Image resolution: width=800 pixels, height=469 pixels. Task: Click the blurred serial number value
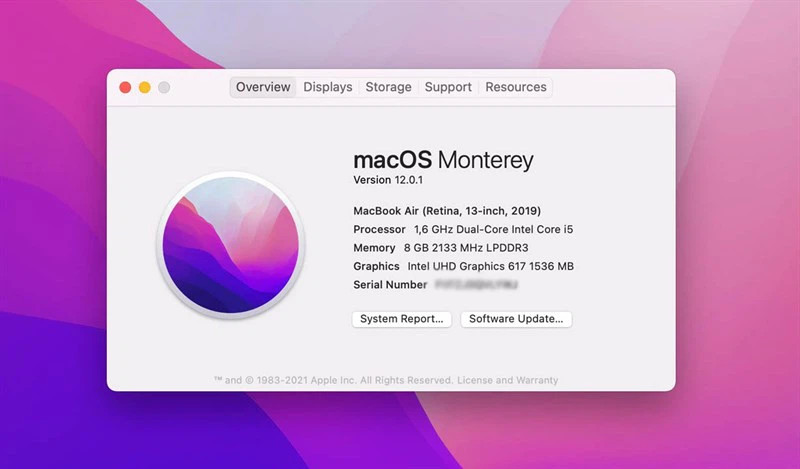[x=477, y=285]
